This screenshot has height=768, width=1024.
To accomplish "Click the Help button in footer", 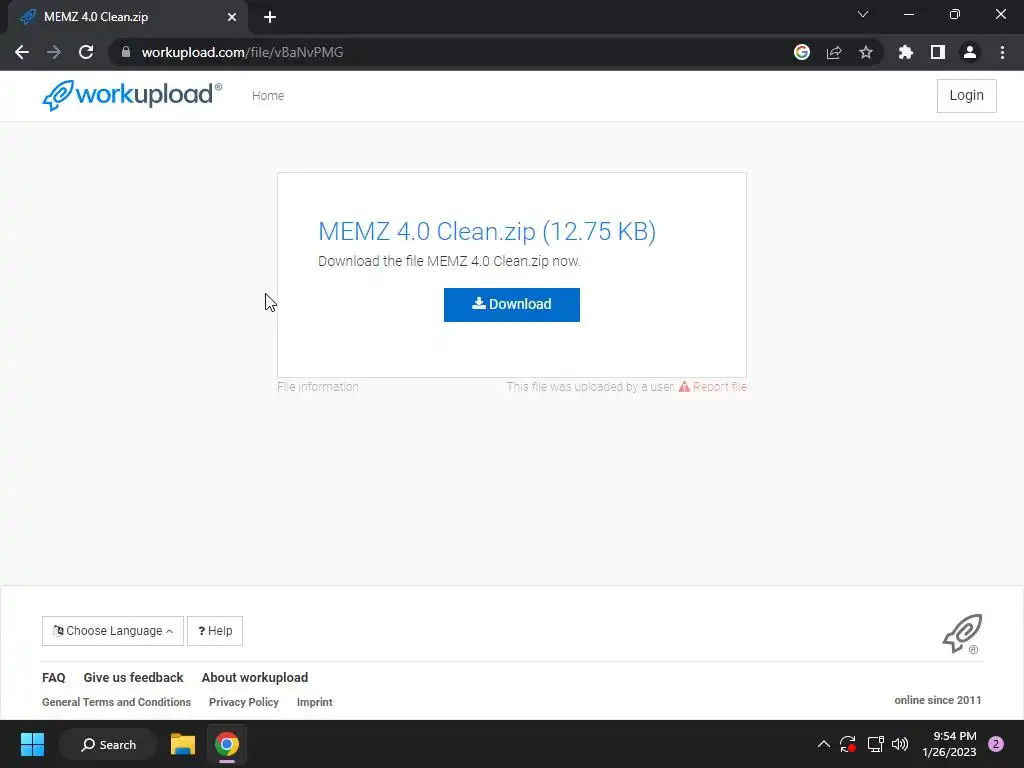I will click(x=215, y=631).
